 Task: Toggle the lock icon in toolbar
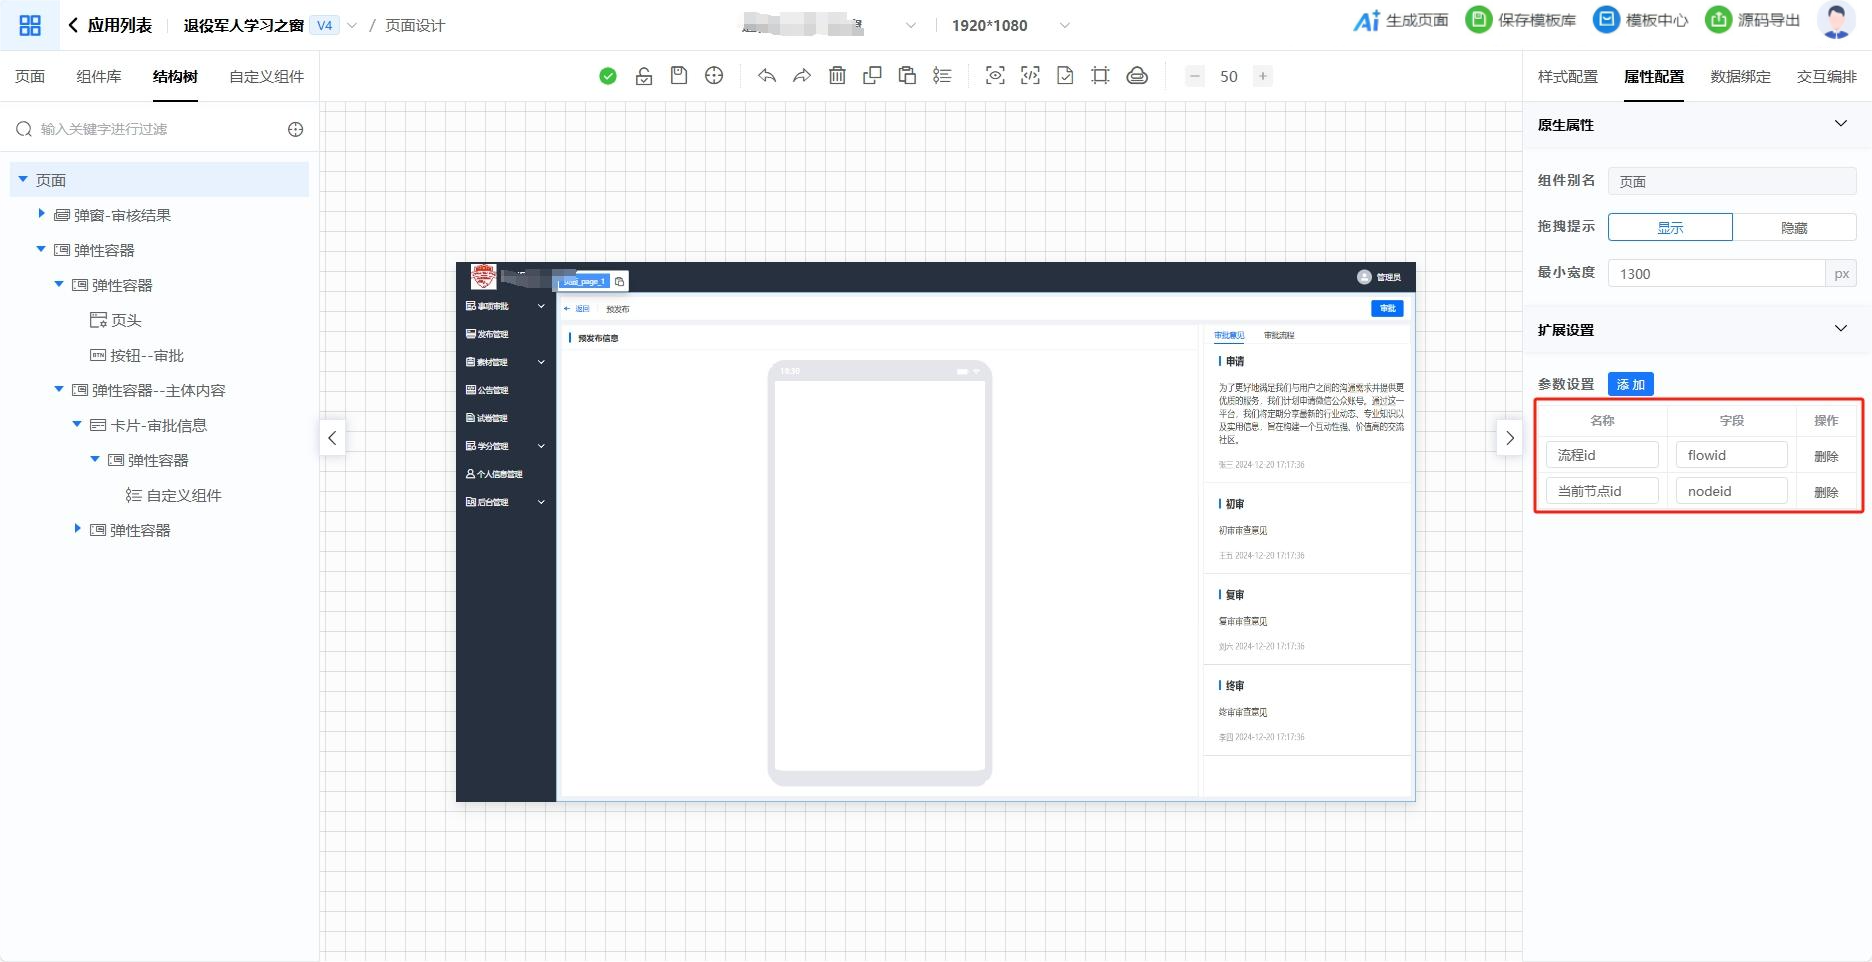[x=644, y=76]
